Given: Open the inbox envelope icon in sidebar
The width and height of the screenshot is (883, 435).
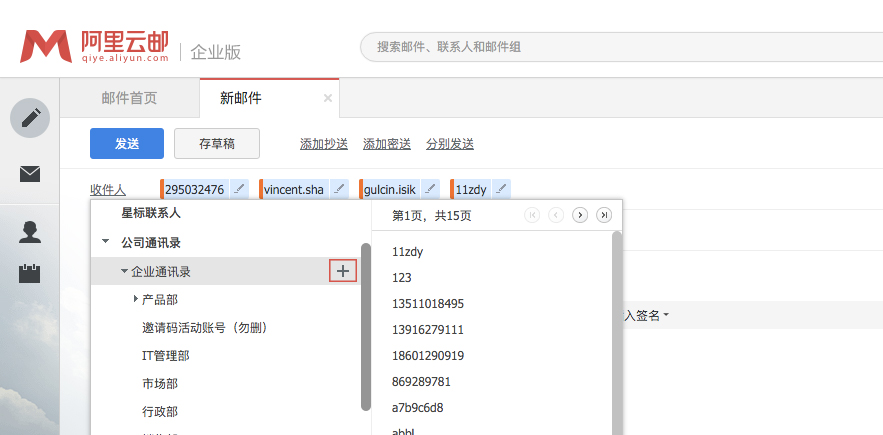Looking at the screenshot, I should [x=30, y=174].
